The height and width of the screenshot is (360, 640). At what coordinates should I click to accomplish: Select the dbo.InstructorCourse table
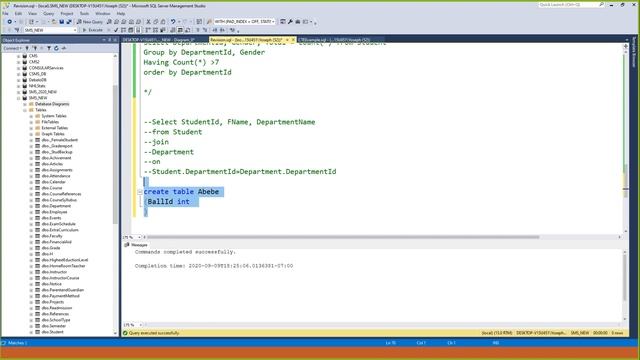60,278
